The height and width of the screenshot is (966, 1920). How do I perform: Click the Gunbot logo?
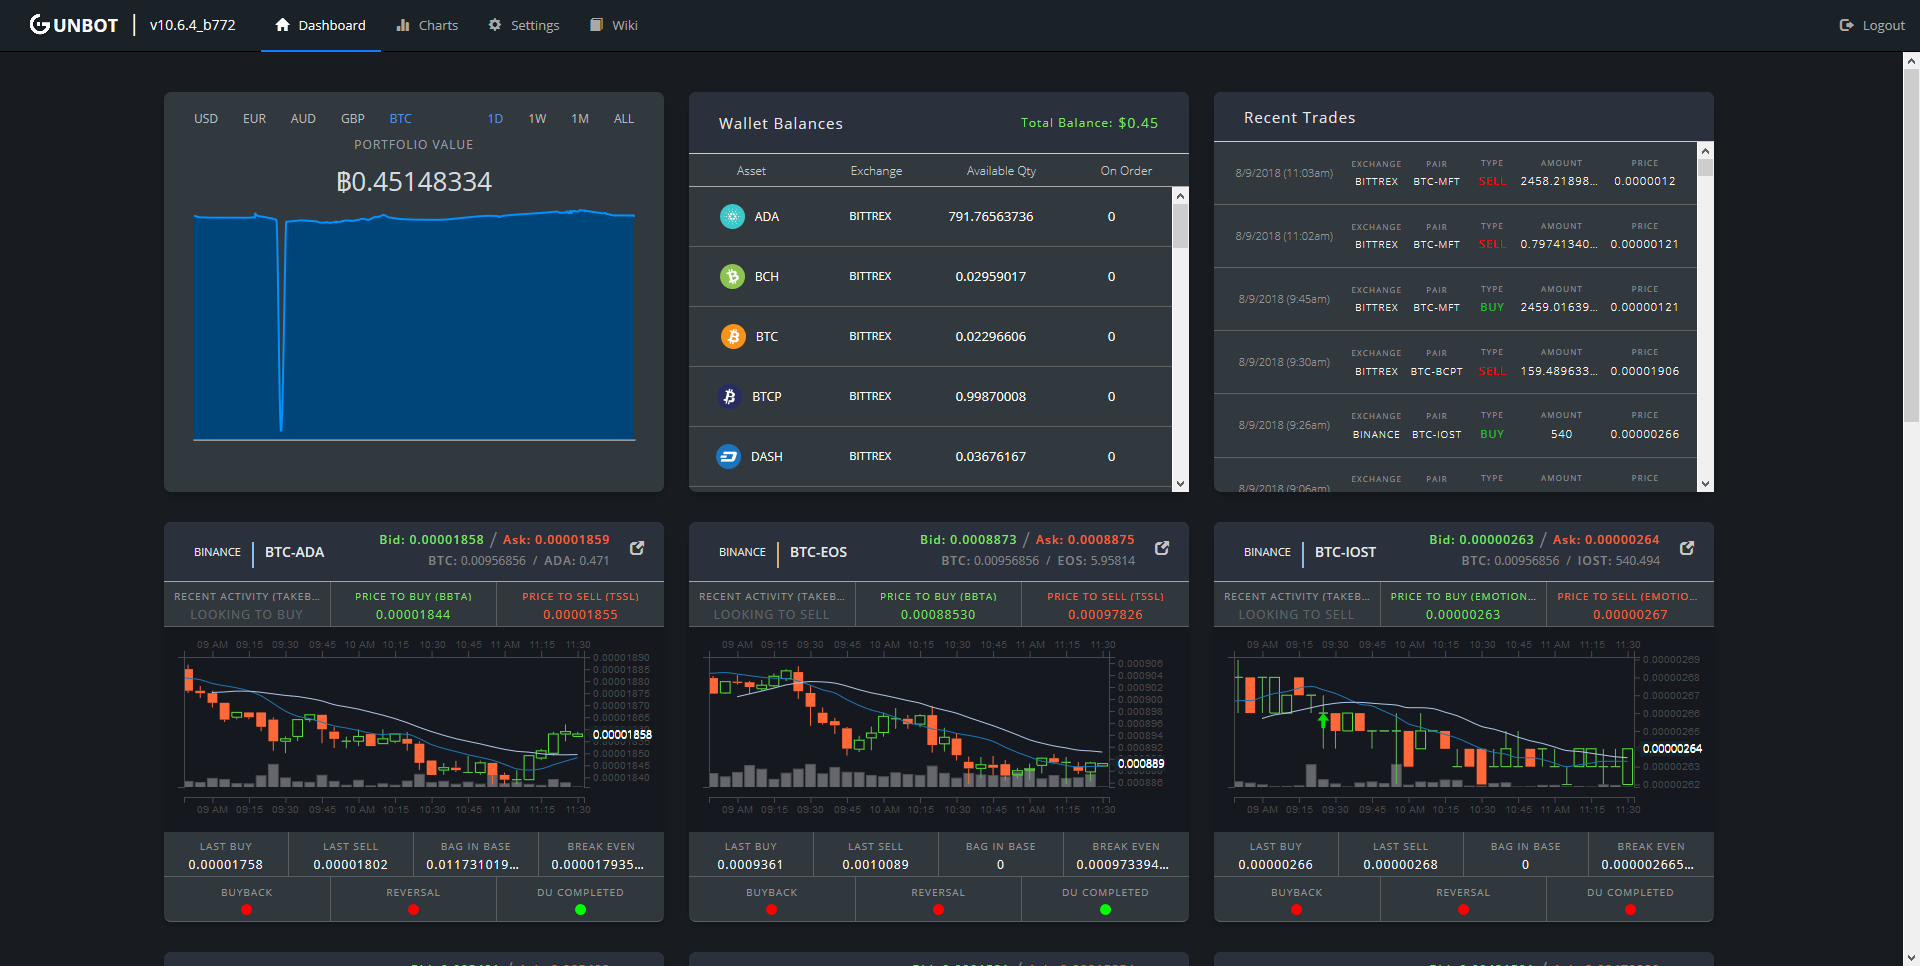74,25
